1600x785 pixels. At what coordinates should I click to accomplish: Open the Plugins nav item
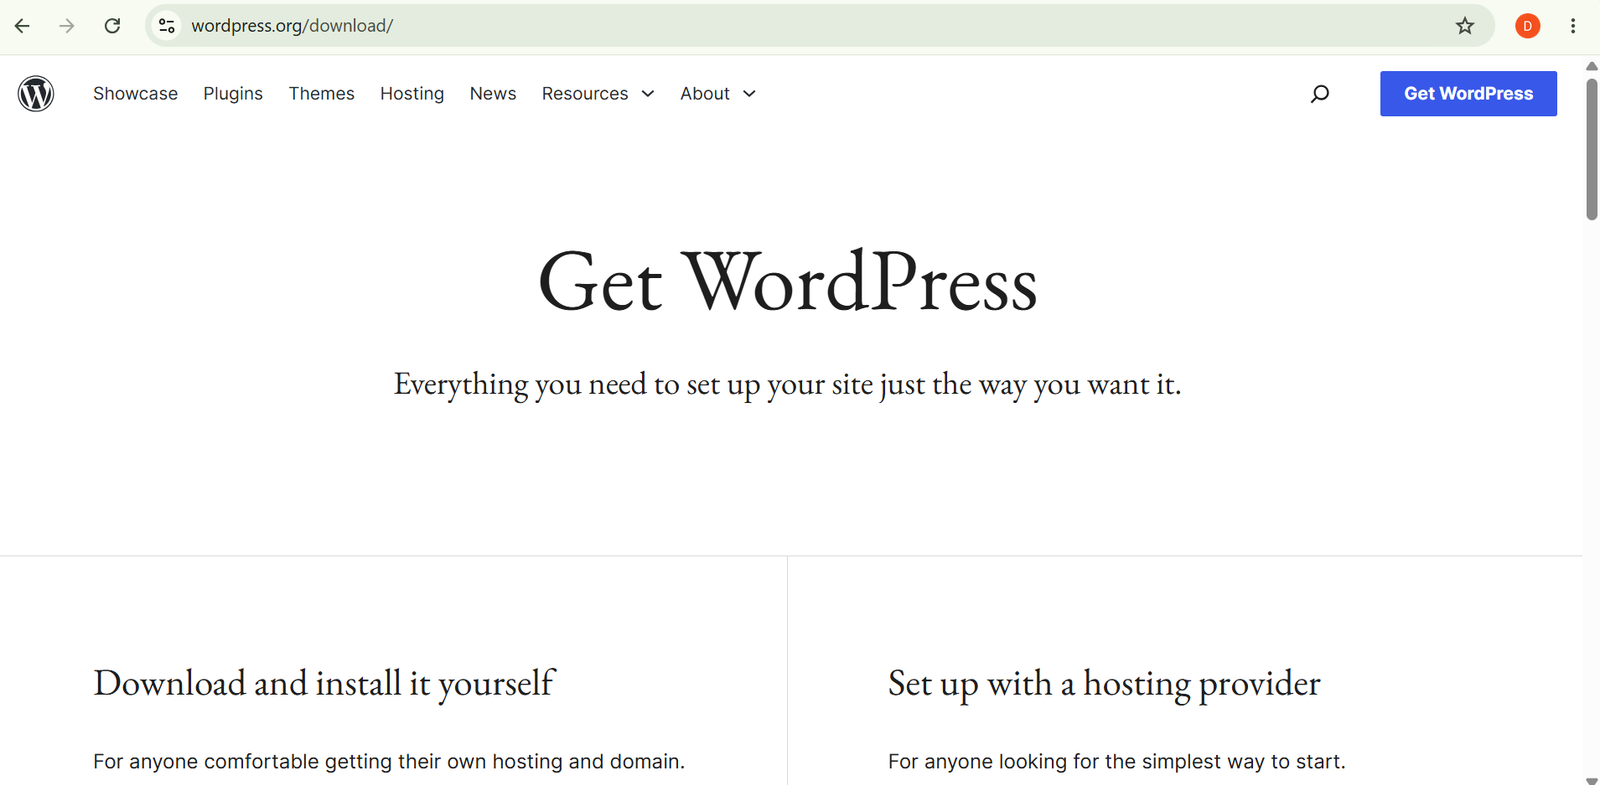[x=233, y=93]
